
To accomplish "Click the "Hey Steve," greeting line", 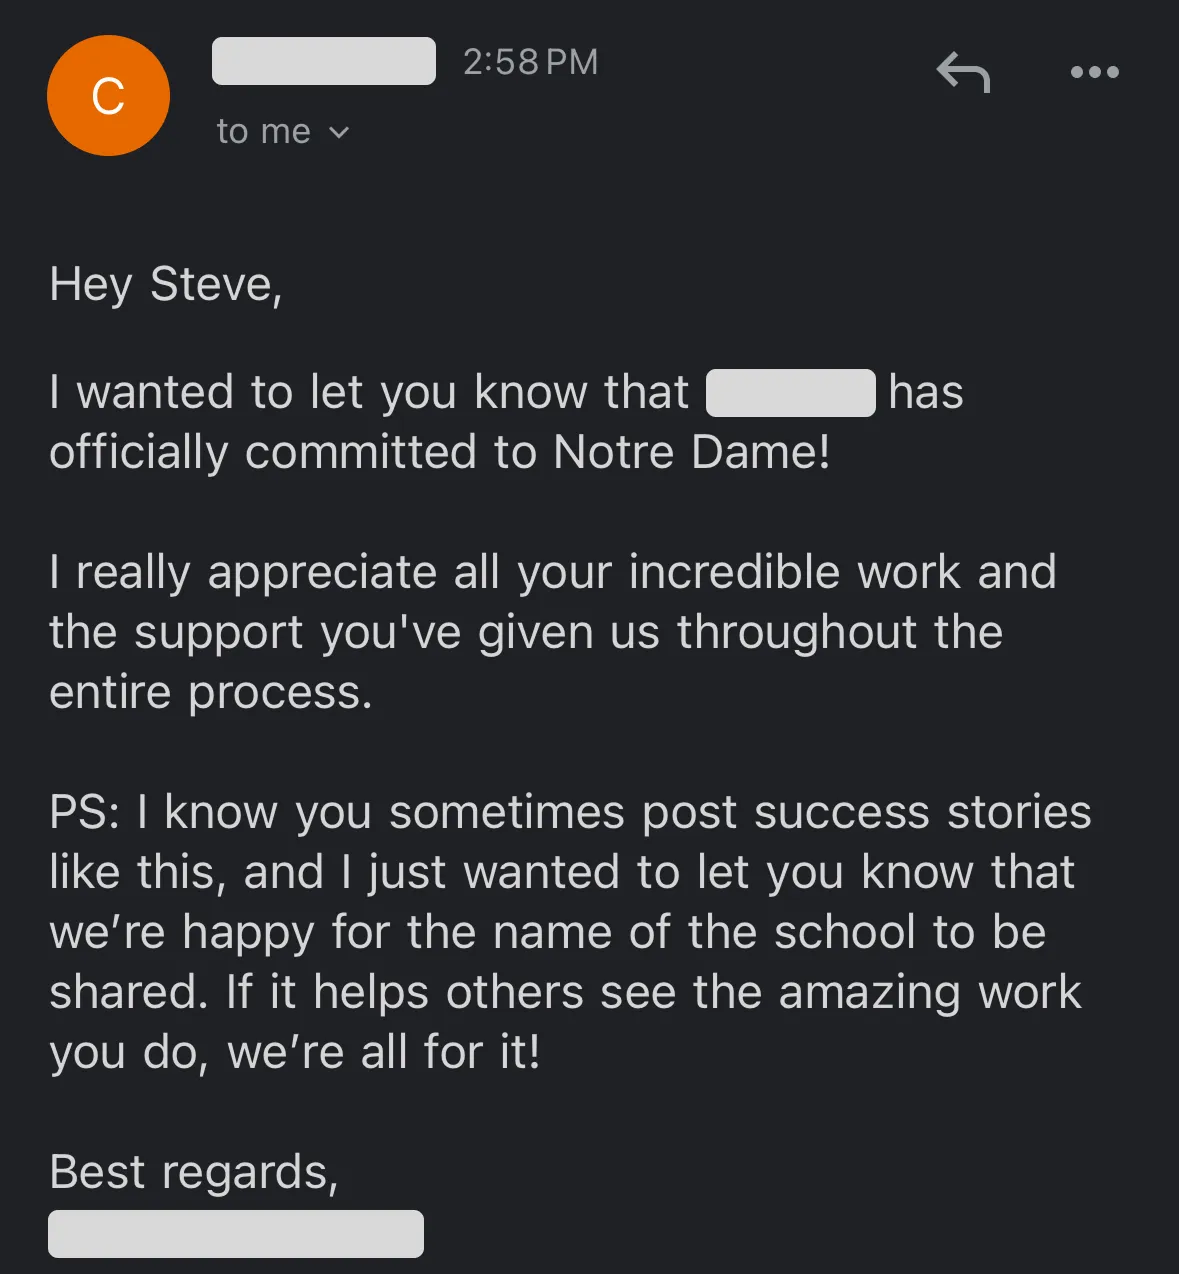I will pos(166,285).
